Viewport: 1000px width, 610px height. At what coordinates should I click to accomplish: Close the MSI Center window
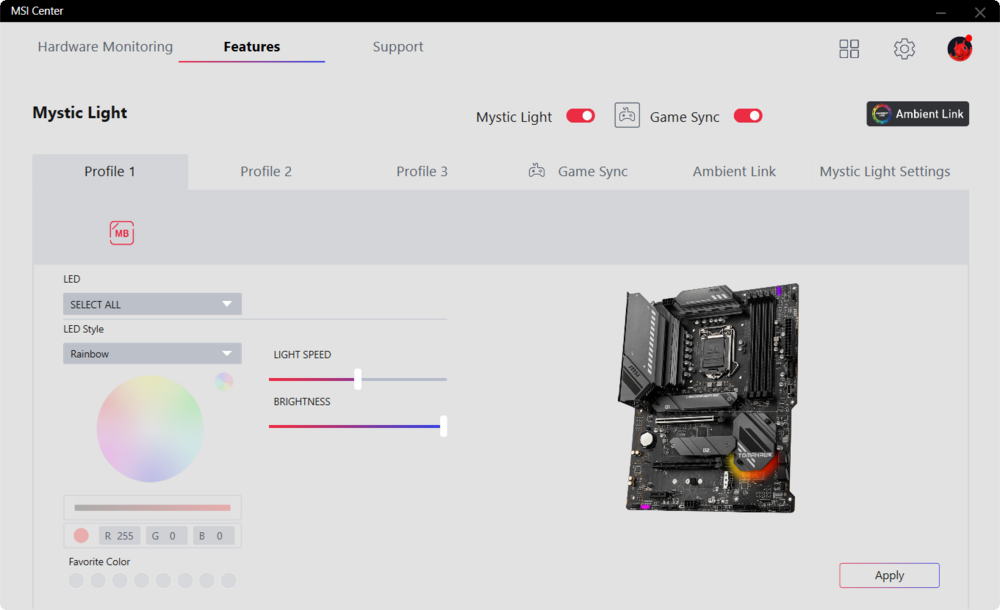pos(981,11)
